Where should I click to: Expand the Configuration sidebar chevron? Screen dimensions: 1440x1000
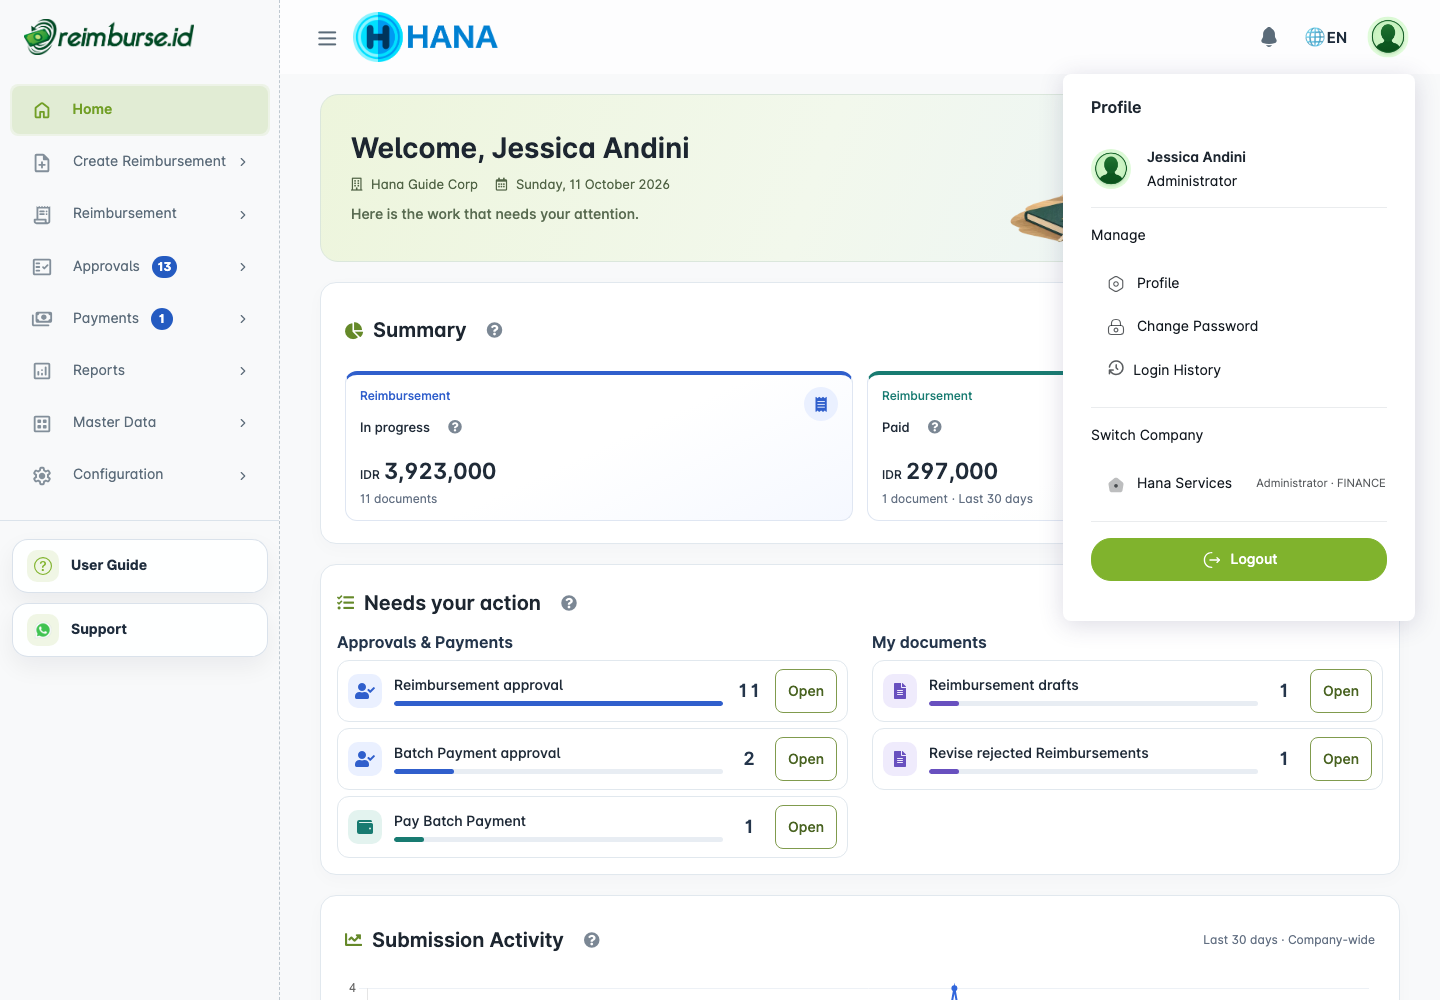(x=243, y=475)
